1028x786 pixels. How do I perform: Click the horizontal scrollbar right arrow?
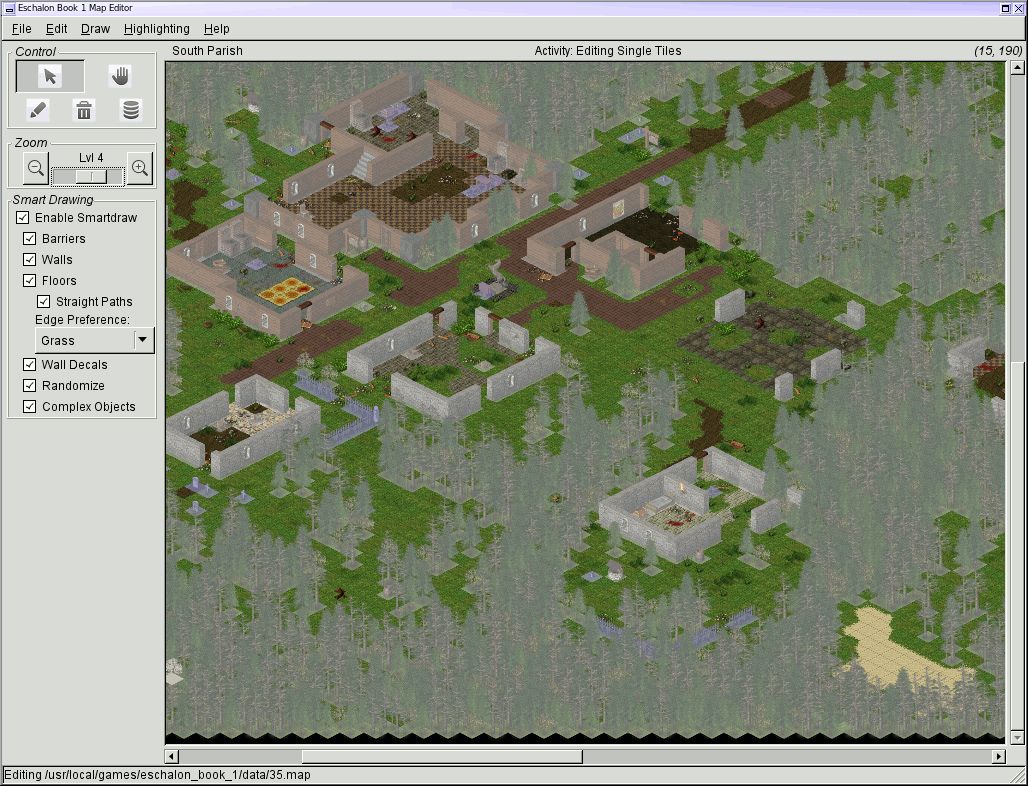coord(997,756)
